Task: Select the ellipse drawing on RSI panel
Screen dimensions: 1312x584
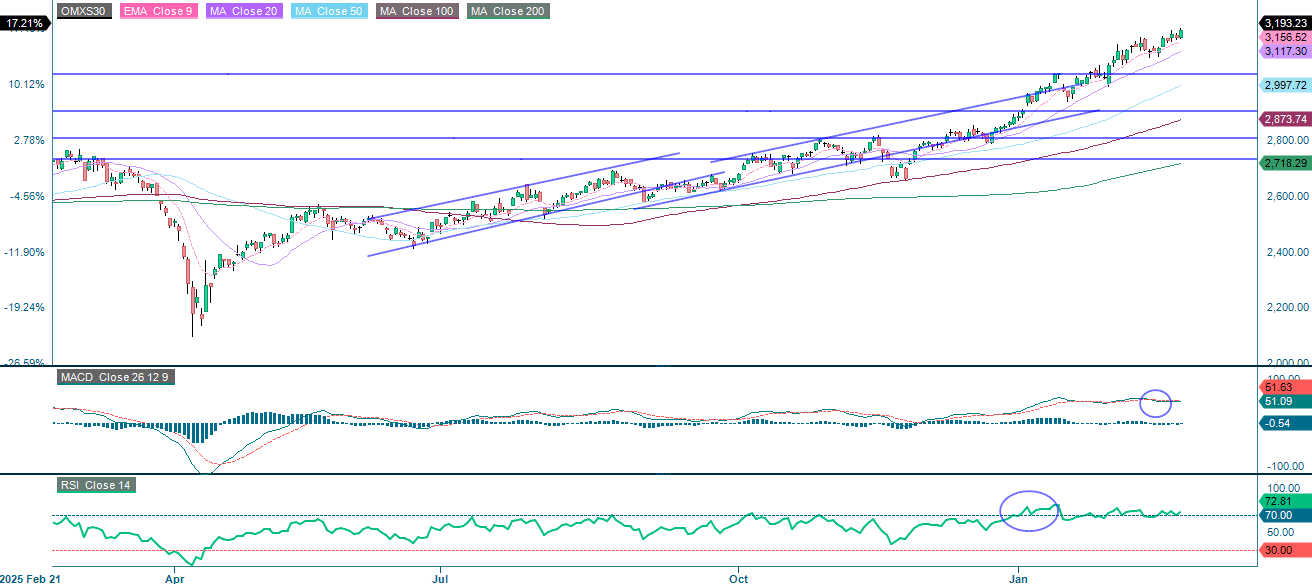Action: 1029,510
